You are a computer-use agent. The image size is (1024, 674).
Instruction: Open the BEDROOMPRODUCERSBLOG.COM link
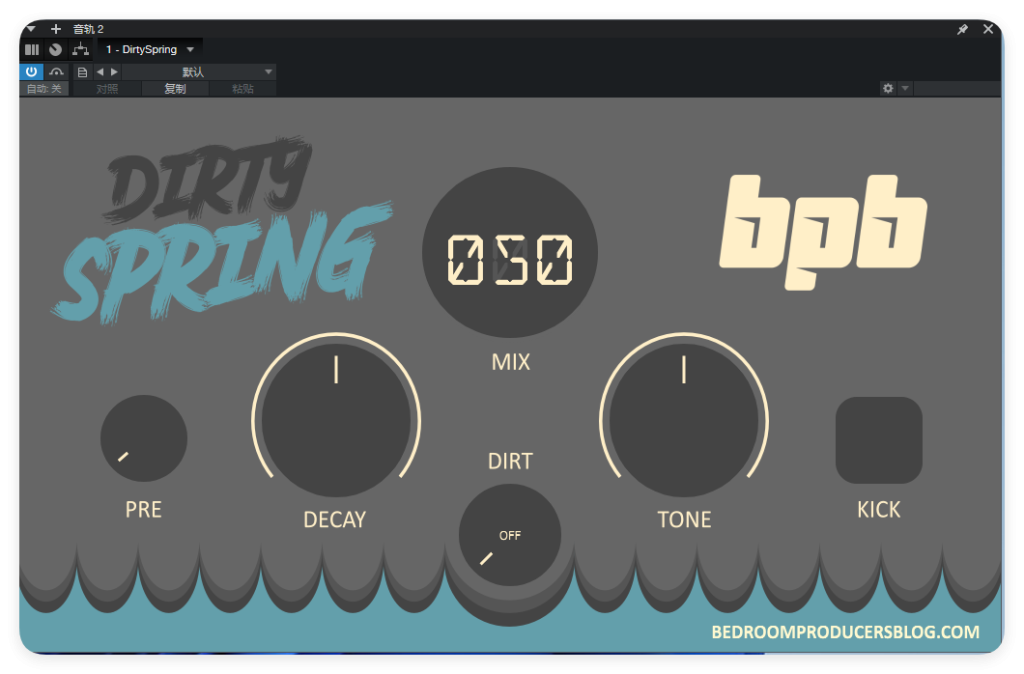point(845,632)
